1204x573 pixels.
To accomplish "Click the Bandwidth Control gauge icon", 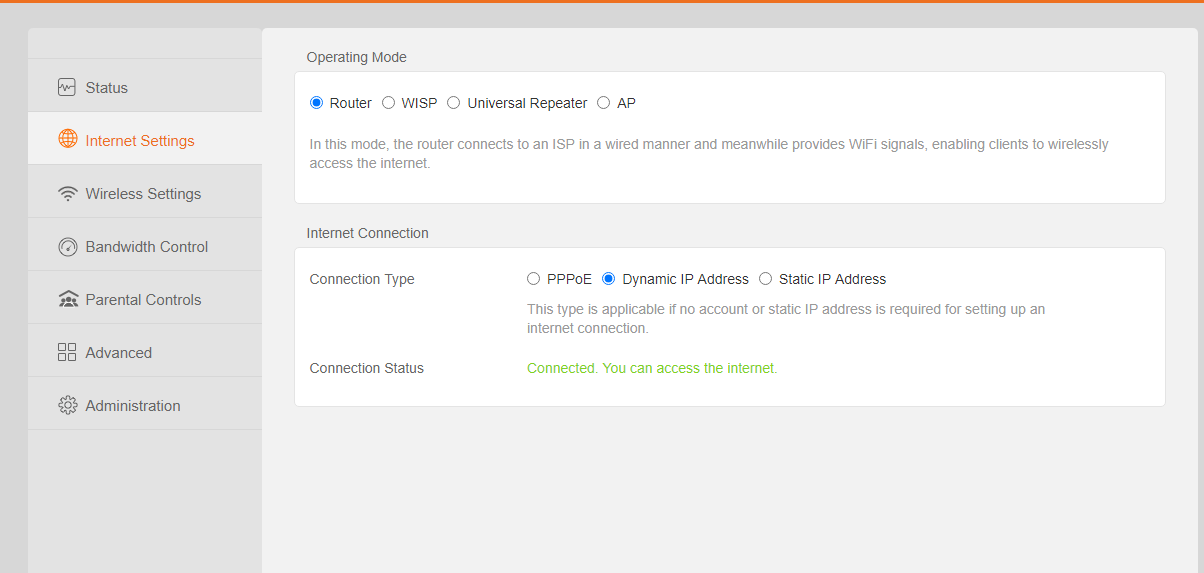I will tap(67, 246).
